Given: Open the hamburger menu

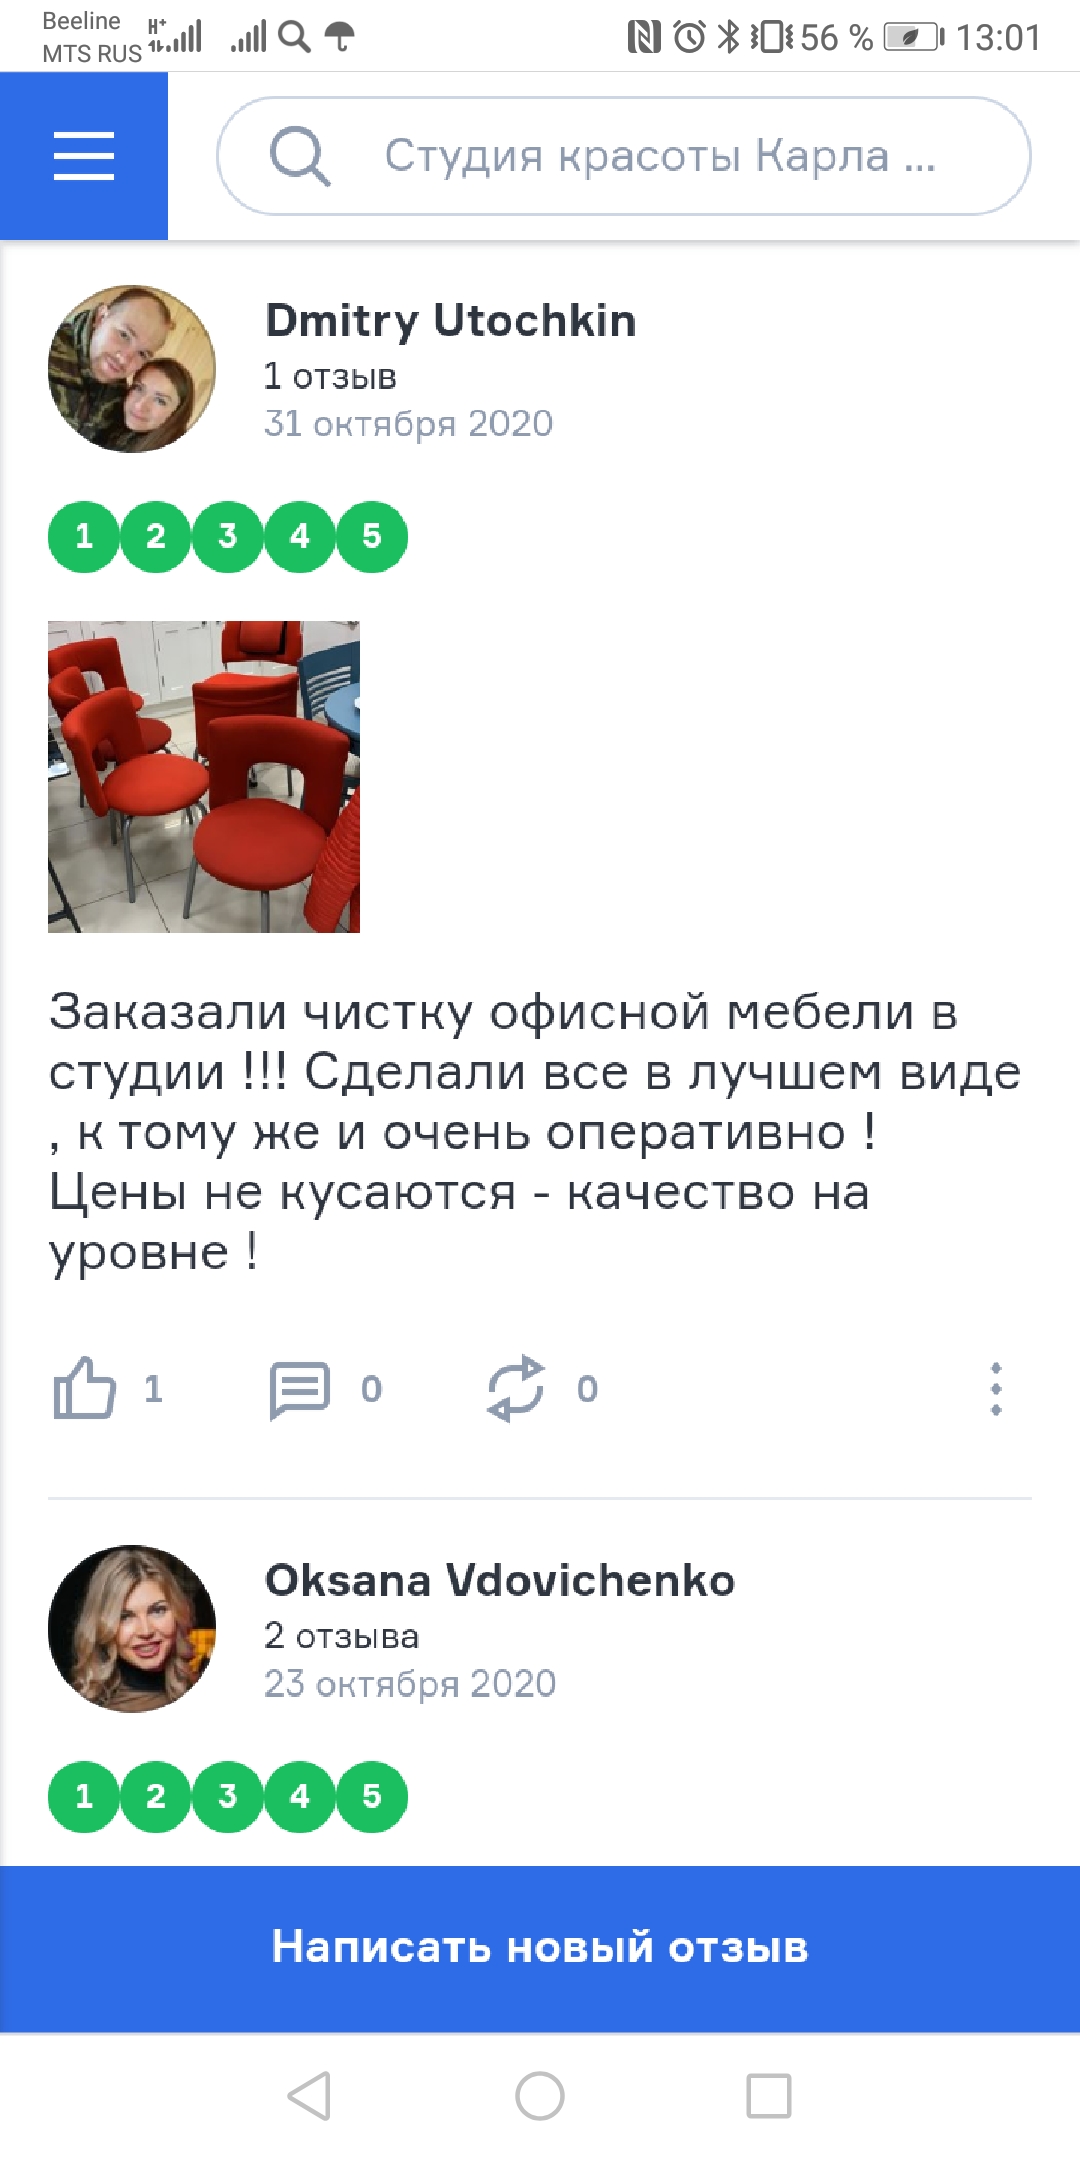Looking at the screenshot, I should (84, 156).
